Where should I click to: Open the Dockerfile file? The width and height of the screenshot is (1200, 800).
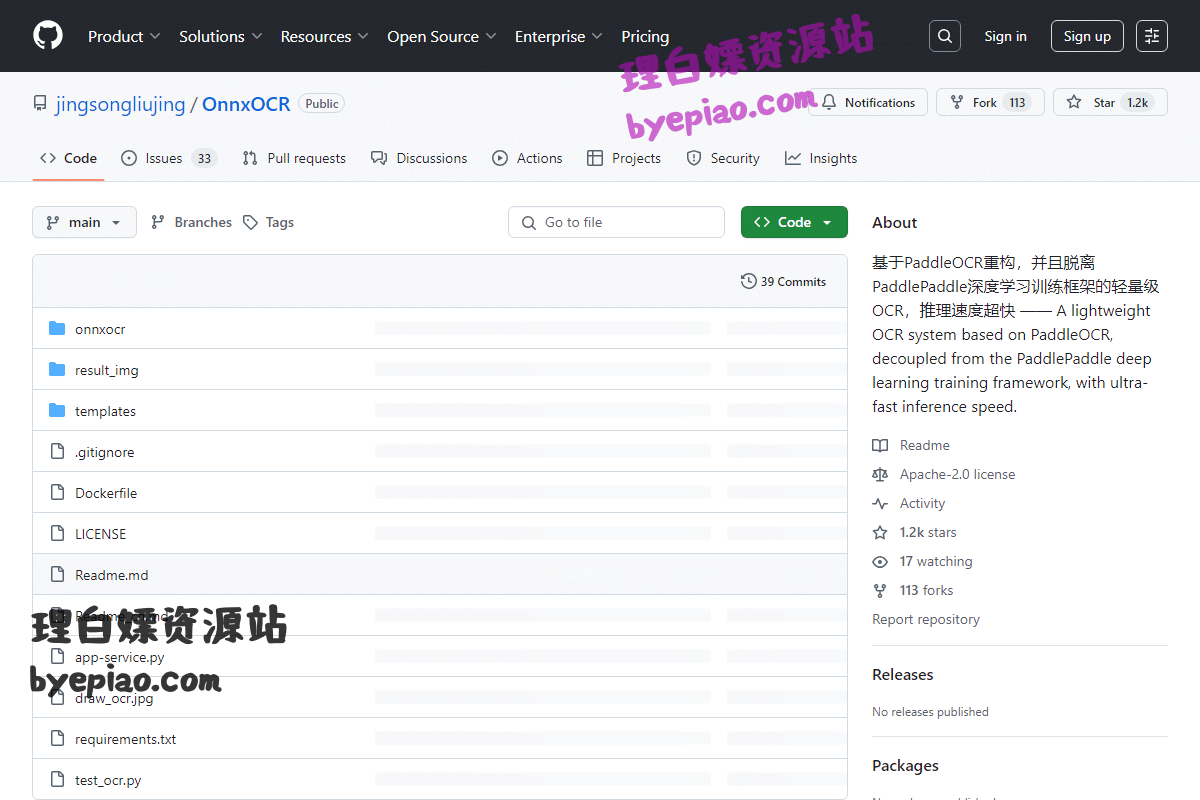pyautogui.click(x=106, y=493)
